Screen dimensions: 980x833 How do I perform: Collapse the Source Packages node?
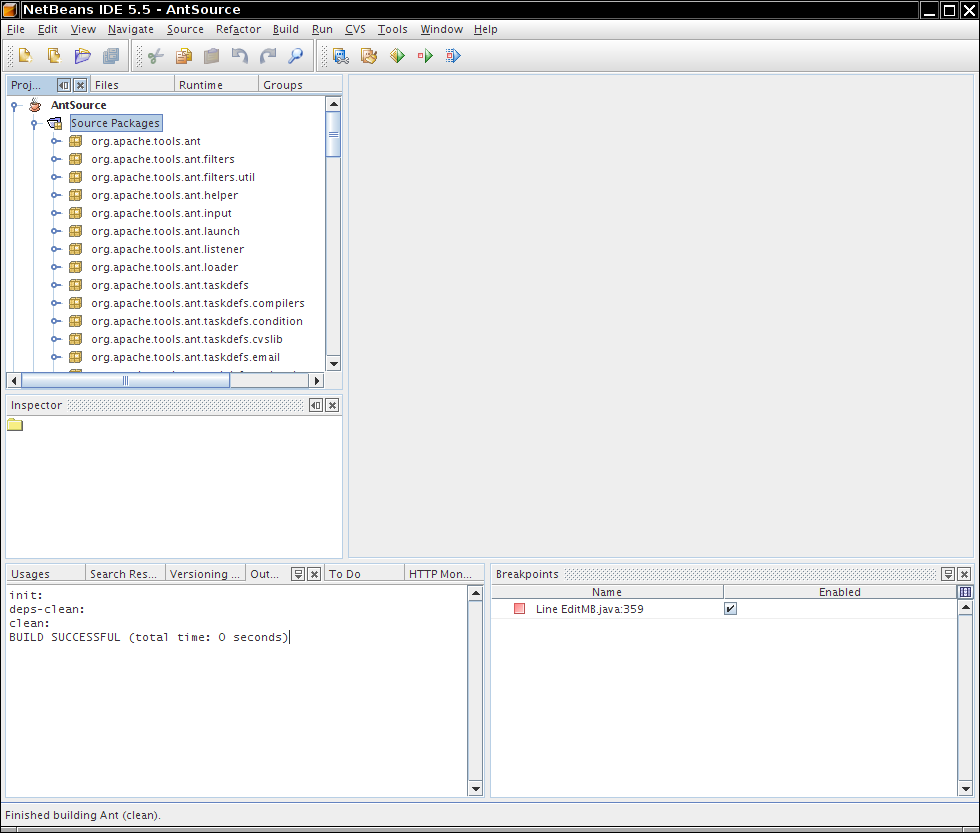pos(34,123)
